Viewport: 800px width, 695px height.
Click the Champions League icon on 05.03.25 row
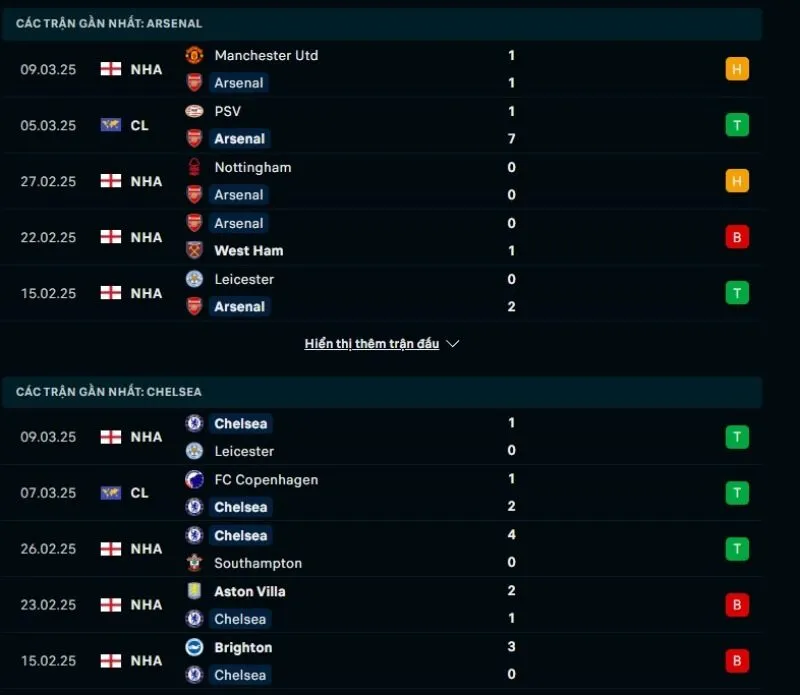(x=113, y=125)
